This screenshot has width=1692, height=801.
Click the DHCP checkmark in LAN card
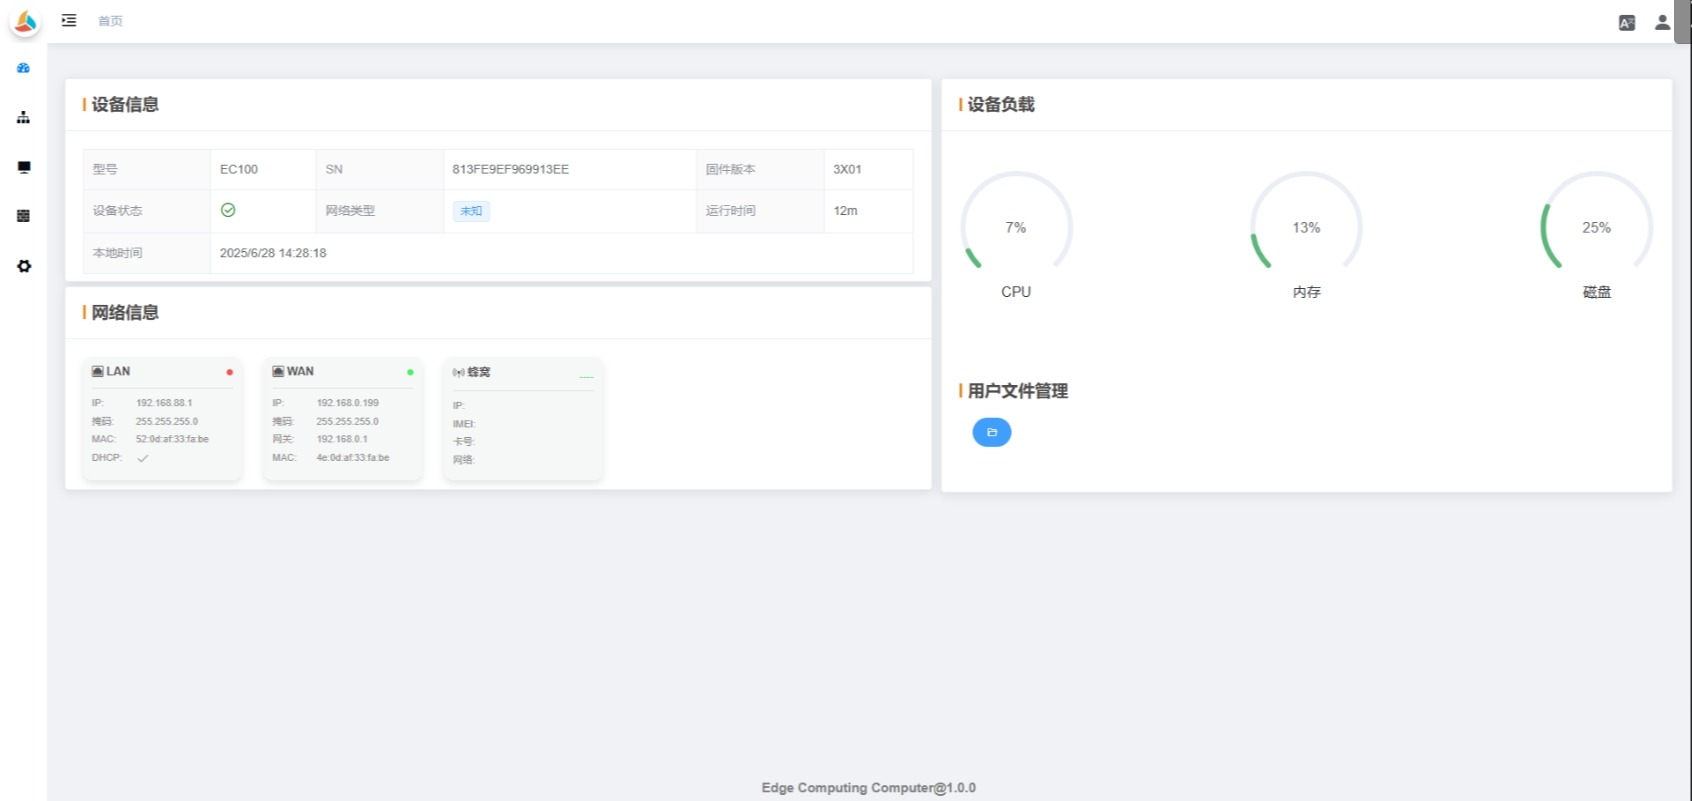[x=143, y=458]
